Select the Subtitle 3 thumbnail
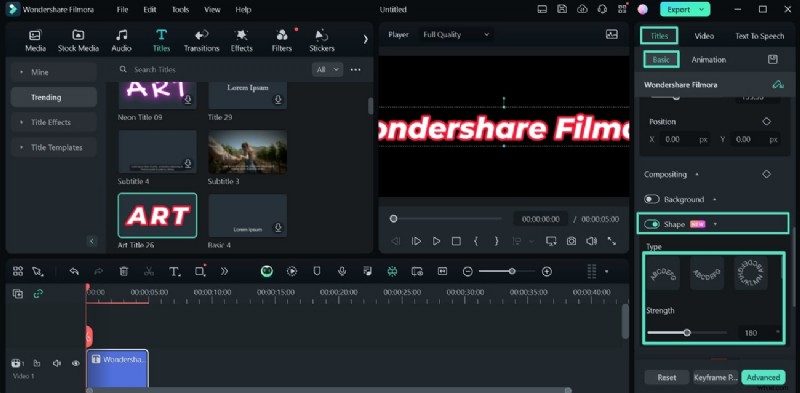Screen dimensions: 800x393 (247, 152)
